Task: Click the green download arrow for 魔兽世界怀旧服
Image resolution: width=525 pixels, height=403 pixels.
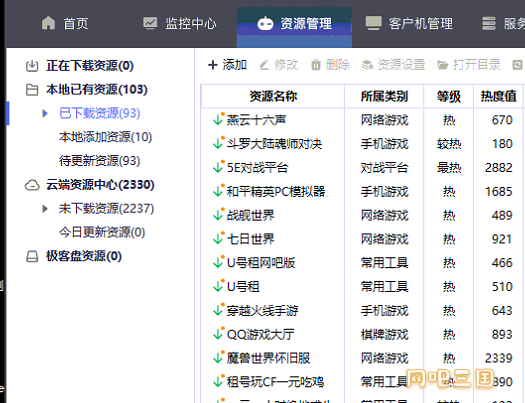Action: click(218, 358)
